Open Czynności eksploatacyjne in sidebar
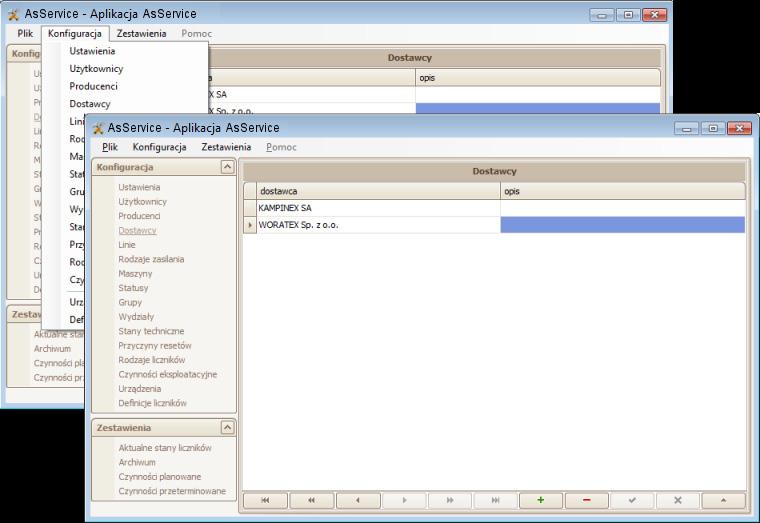 point(168,374)
